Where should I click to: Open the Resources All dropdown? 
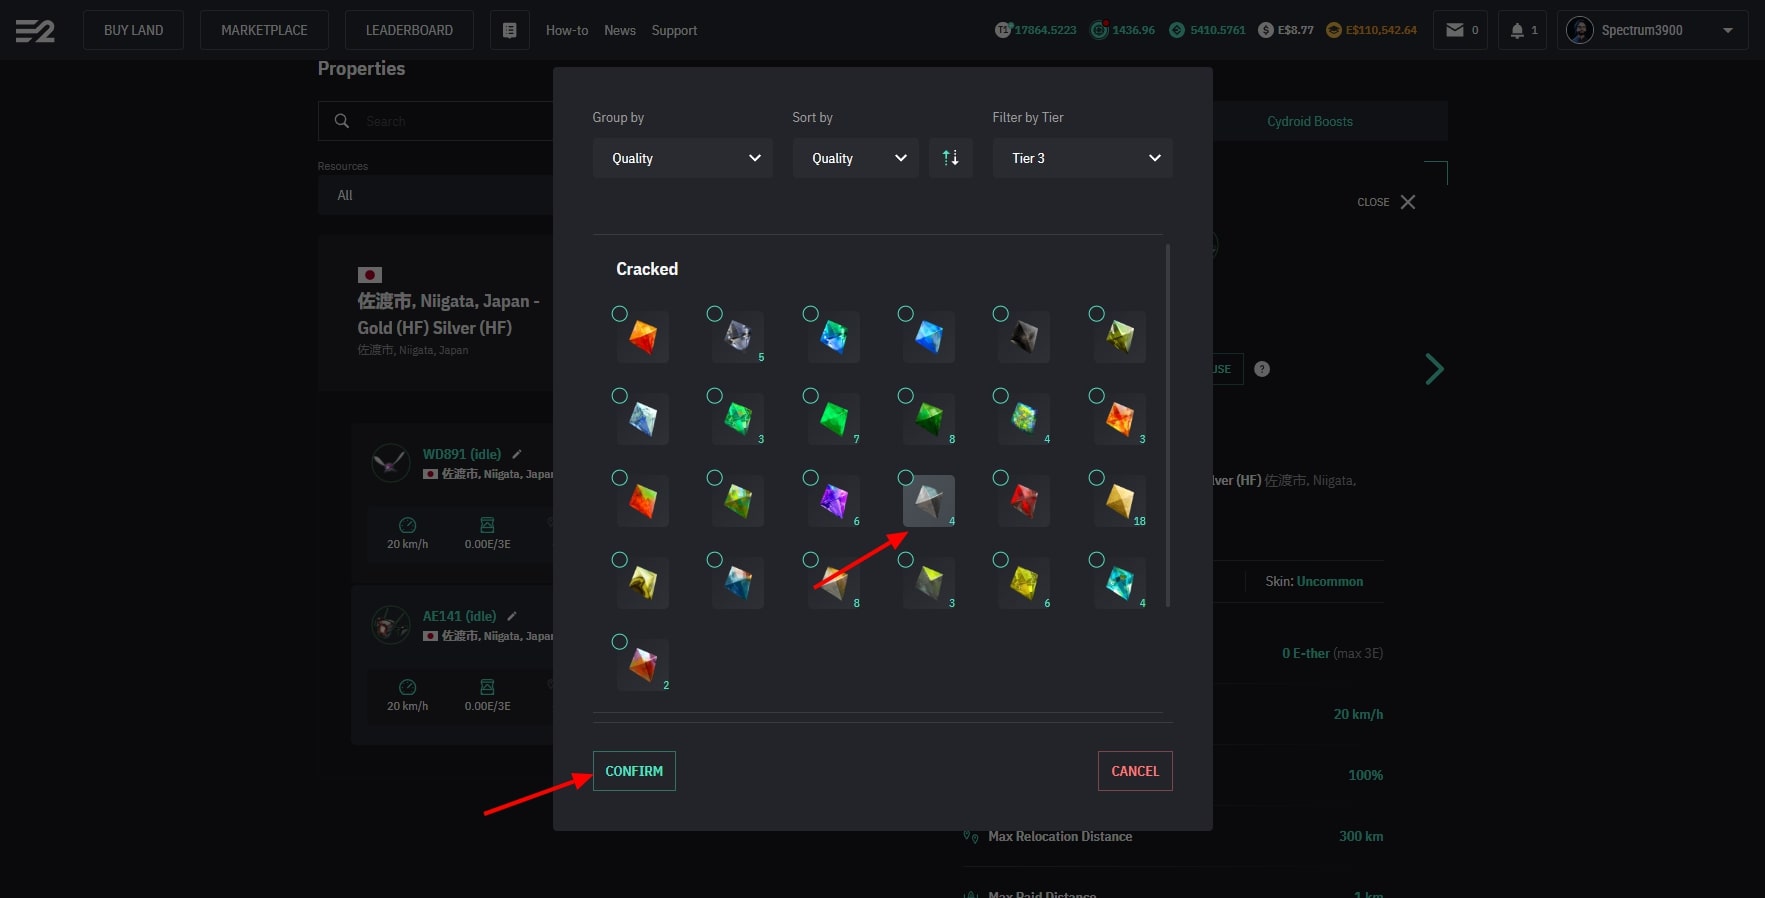[436, 195]
